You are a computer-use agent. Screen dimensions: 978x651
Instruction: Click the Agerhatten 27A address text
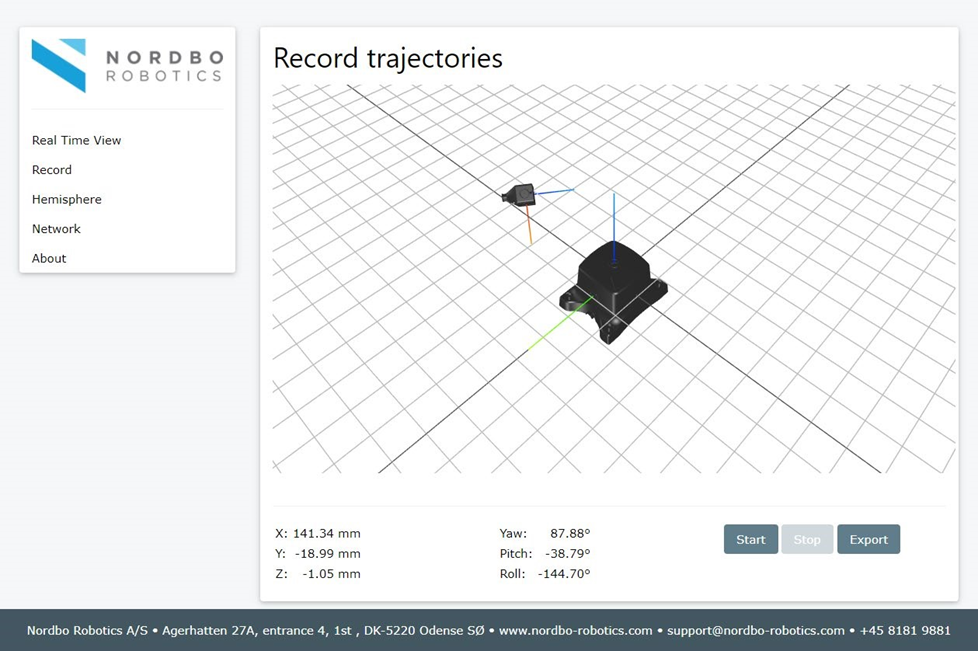(209, 630)
